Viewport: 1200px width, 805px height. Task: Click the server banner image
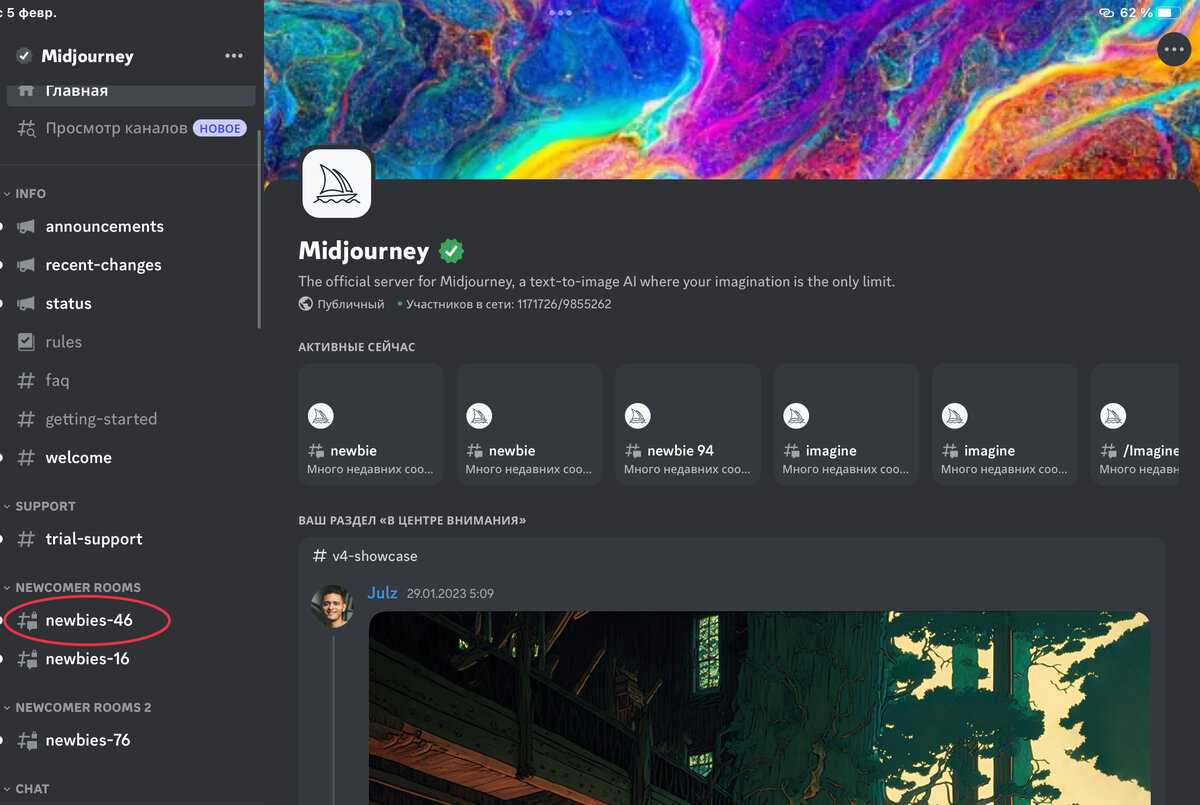point(730,90)
